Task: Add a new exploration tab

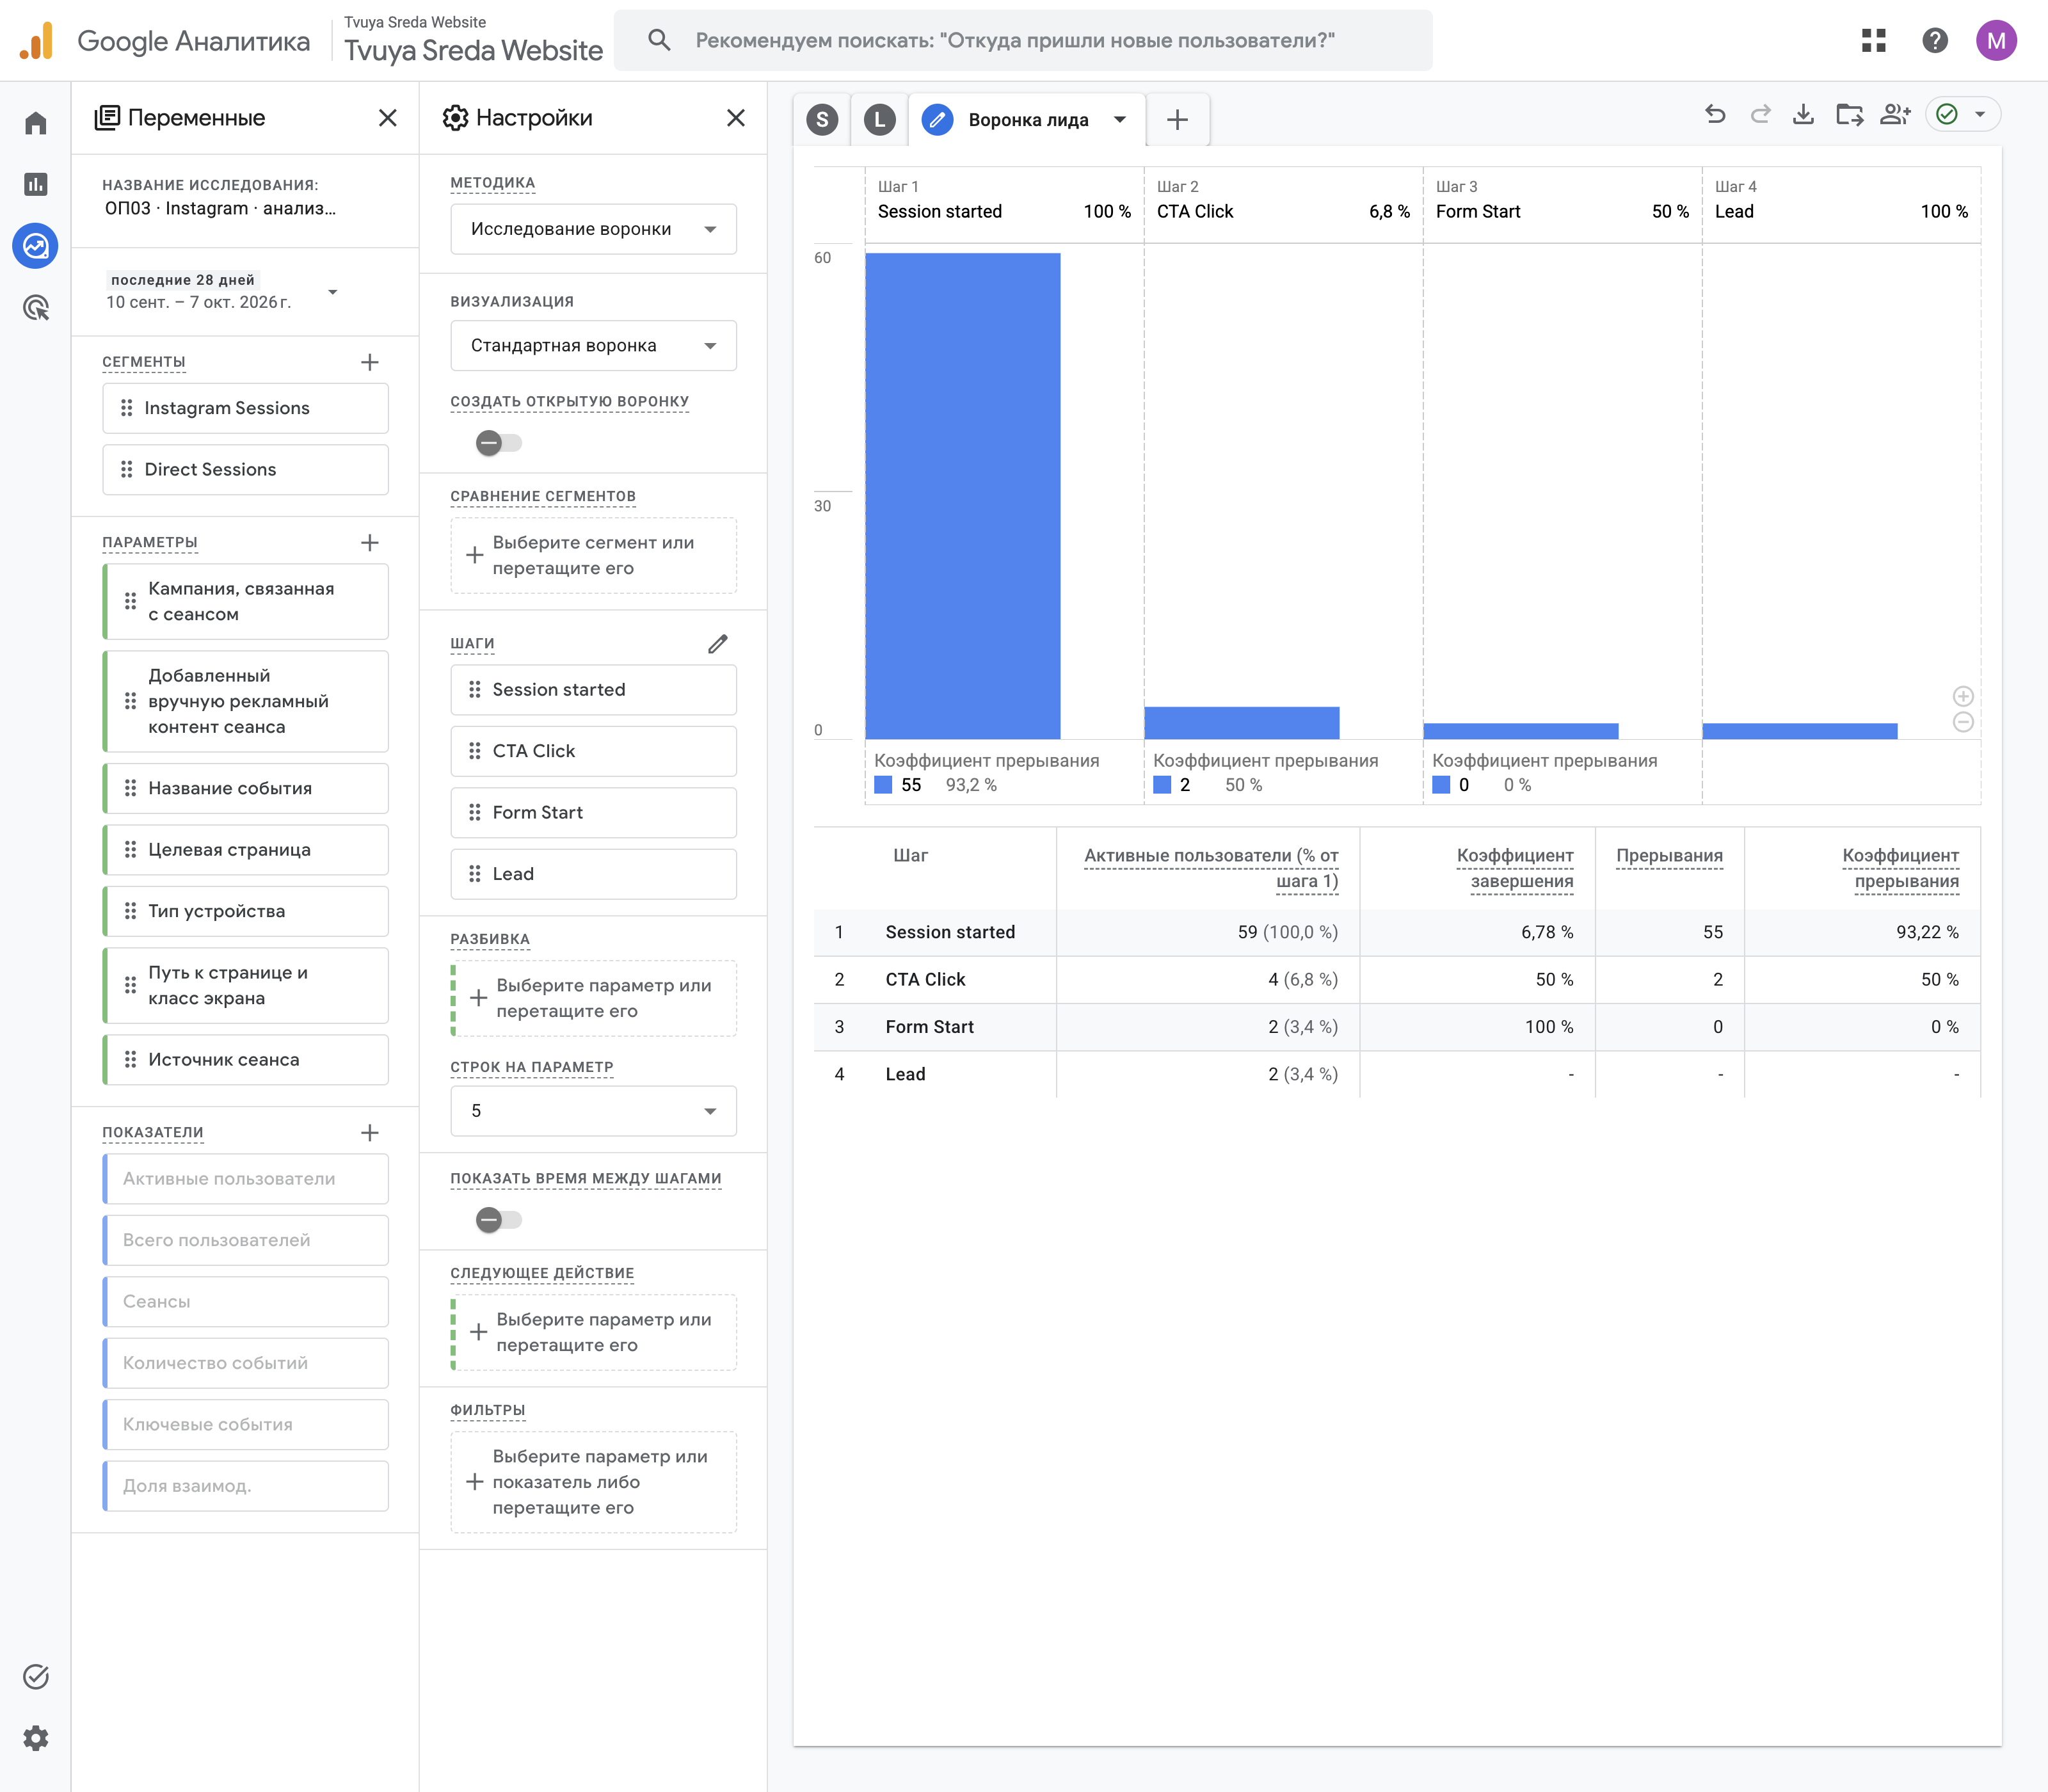Action: tap(1178, 120)
